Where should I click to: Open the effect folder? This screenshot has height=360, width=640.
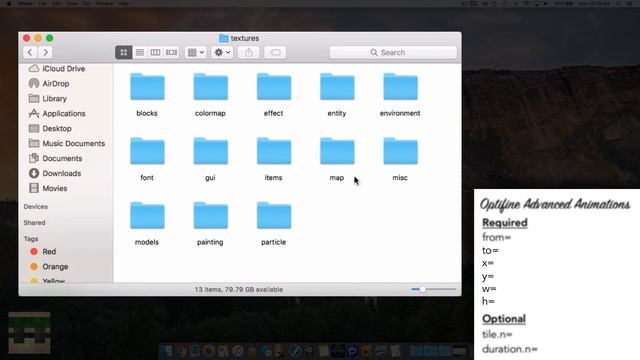pos(273,87)
